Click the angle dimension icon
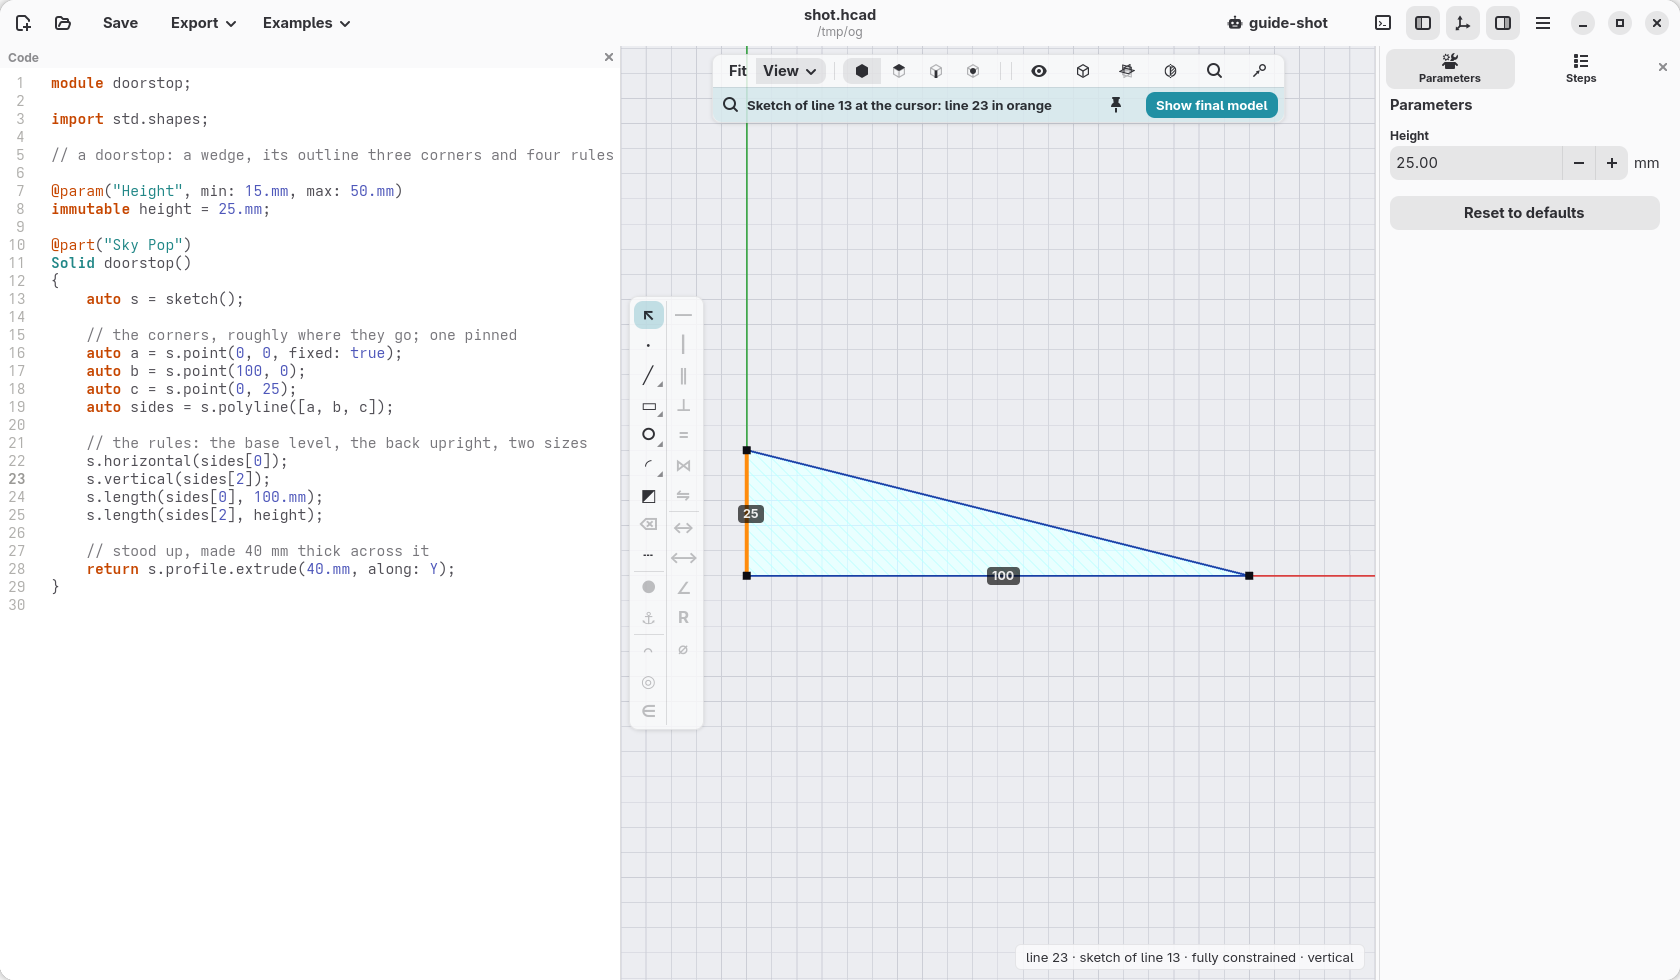 coord(684,588)
